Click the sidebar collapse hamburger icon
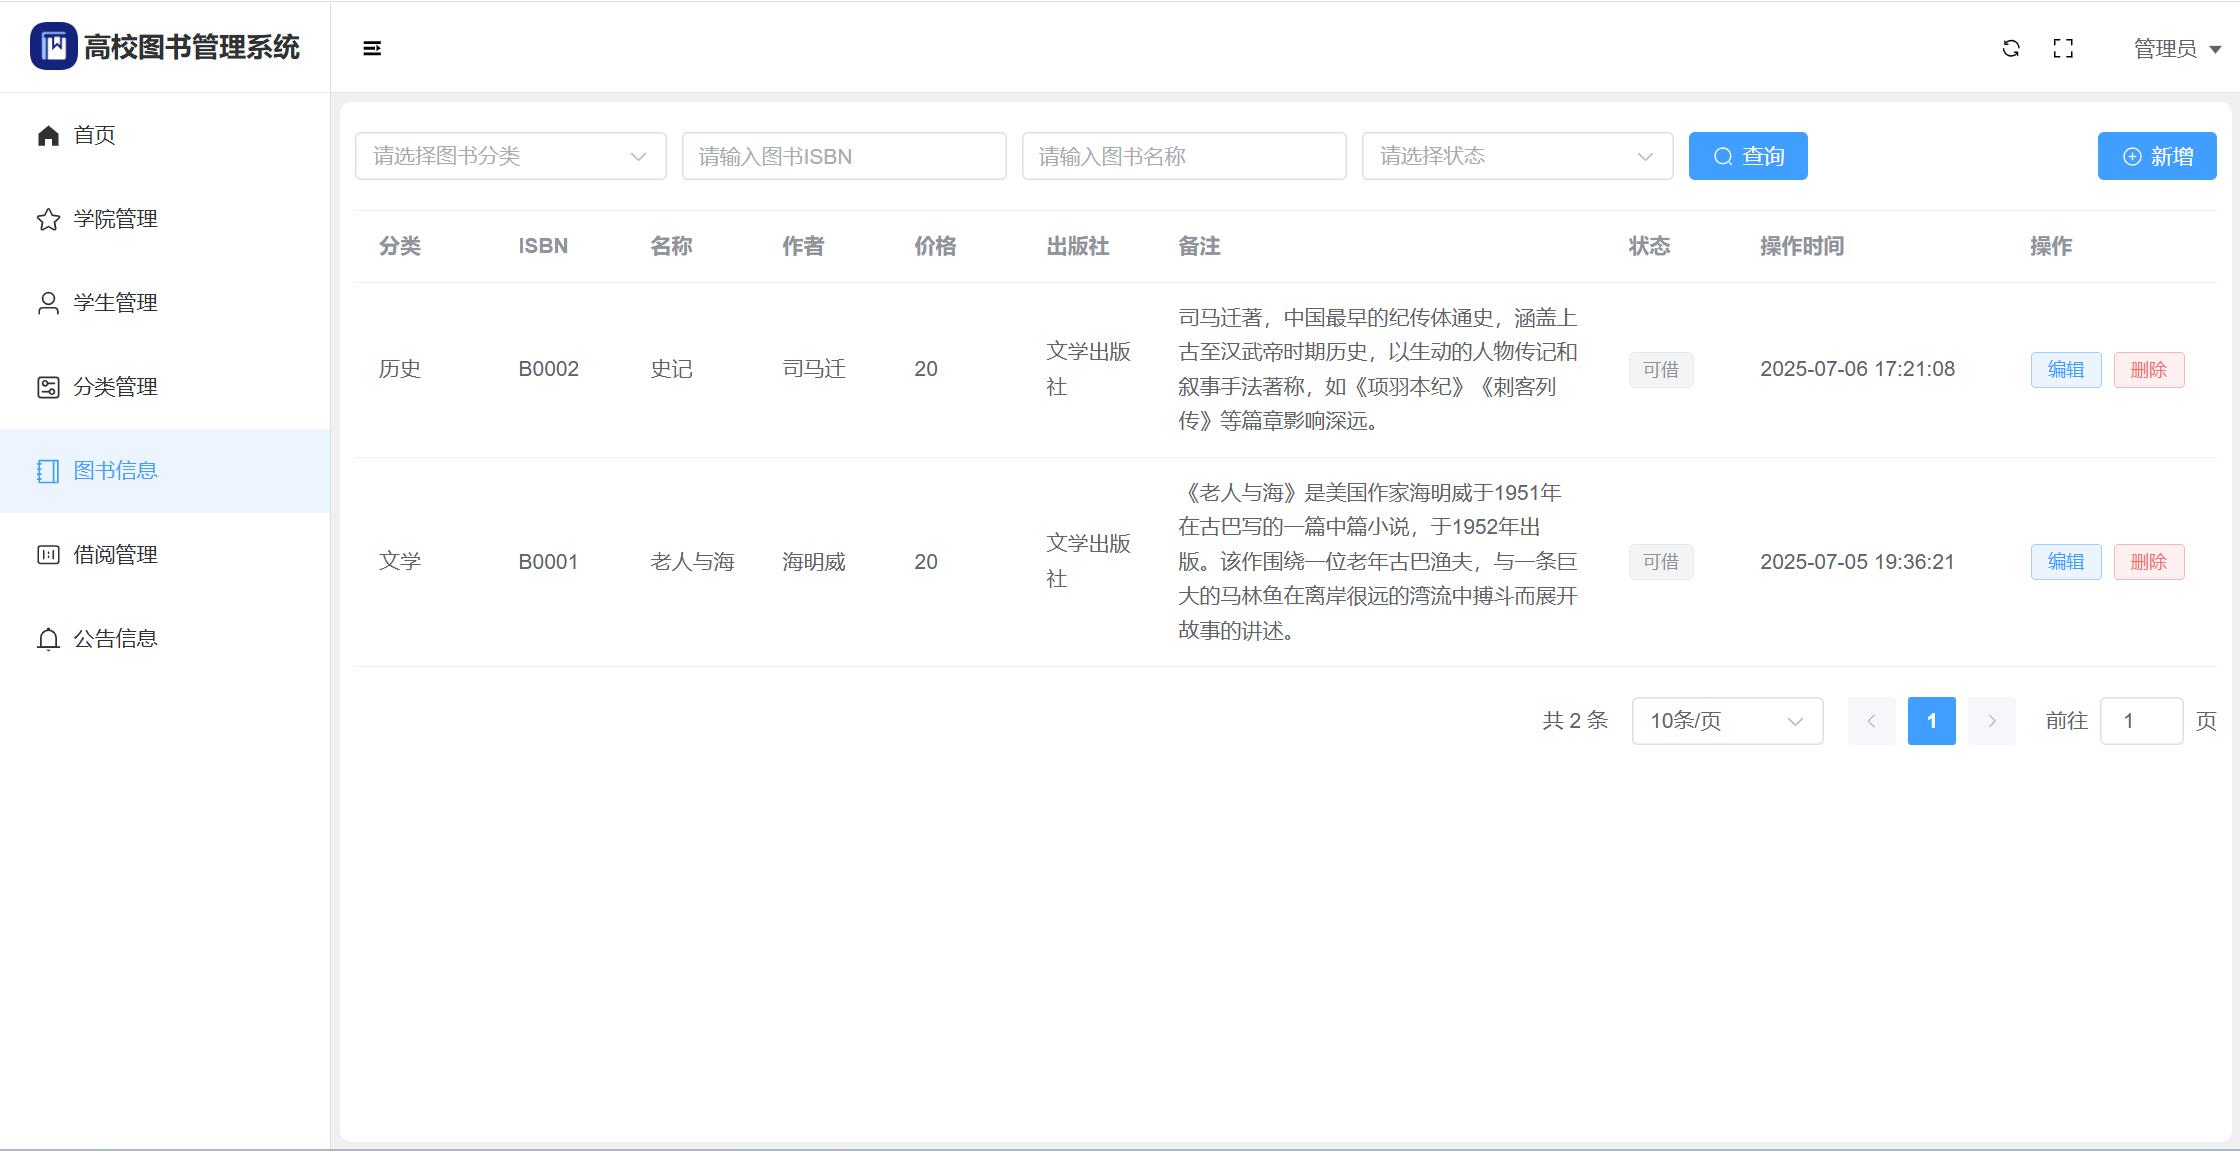2240x1151 pixels. (x=372, y=48)
